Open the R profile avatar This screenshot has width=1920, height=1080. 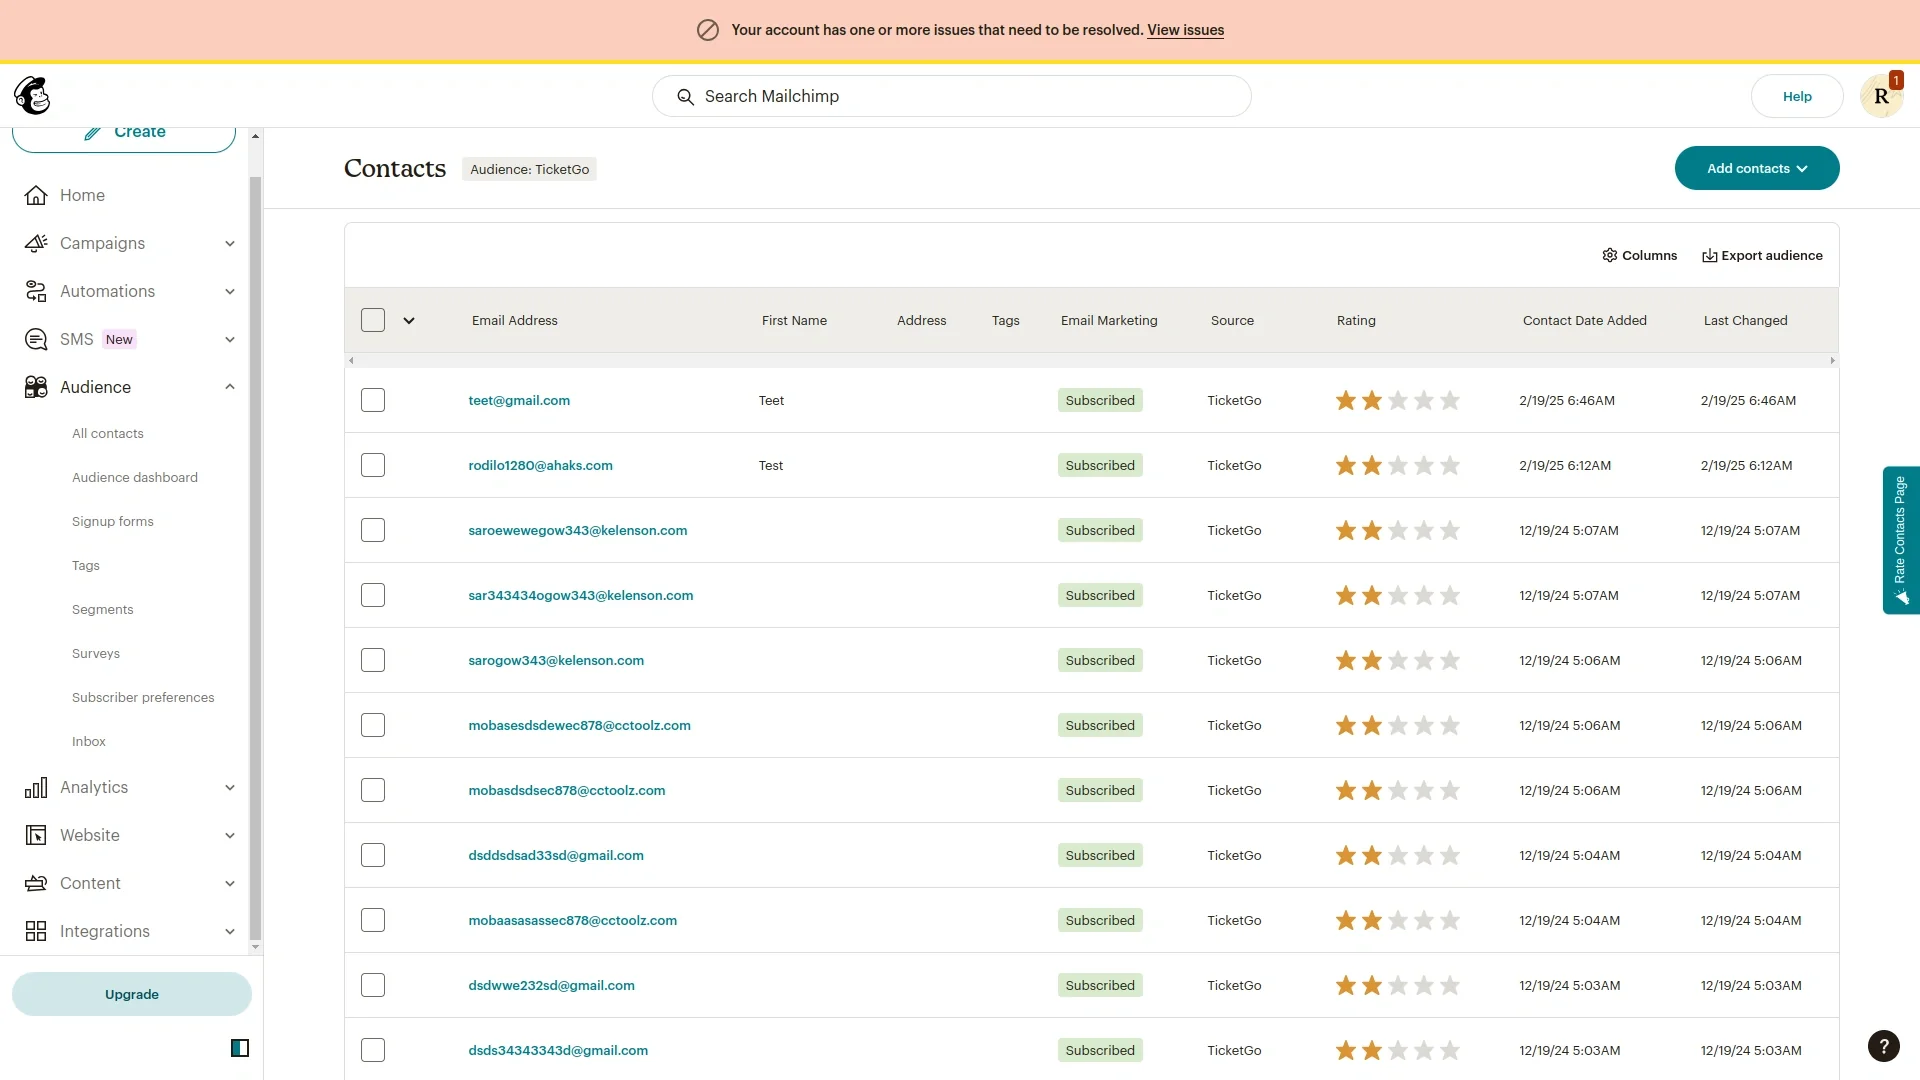point(1881,96)
